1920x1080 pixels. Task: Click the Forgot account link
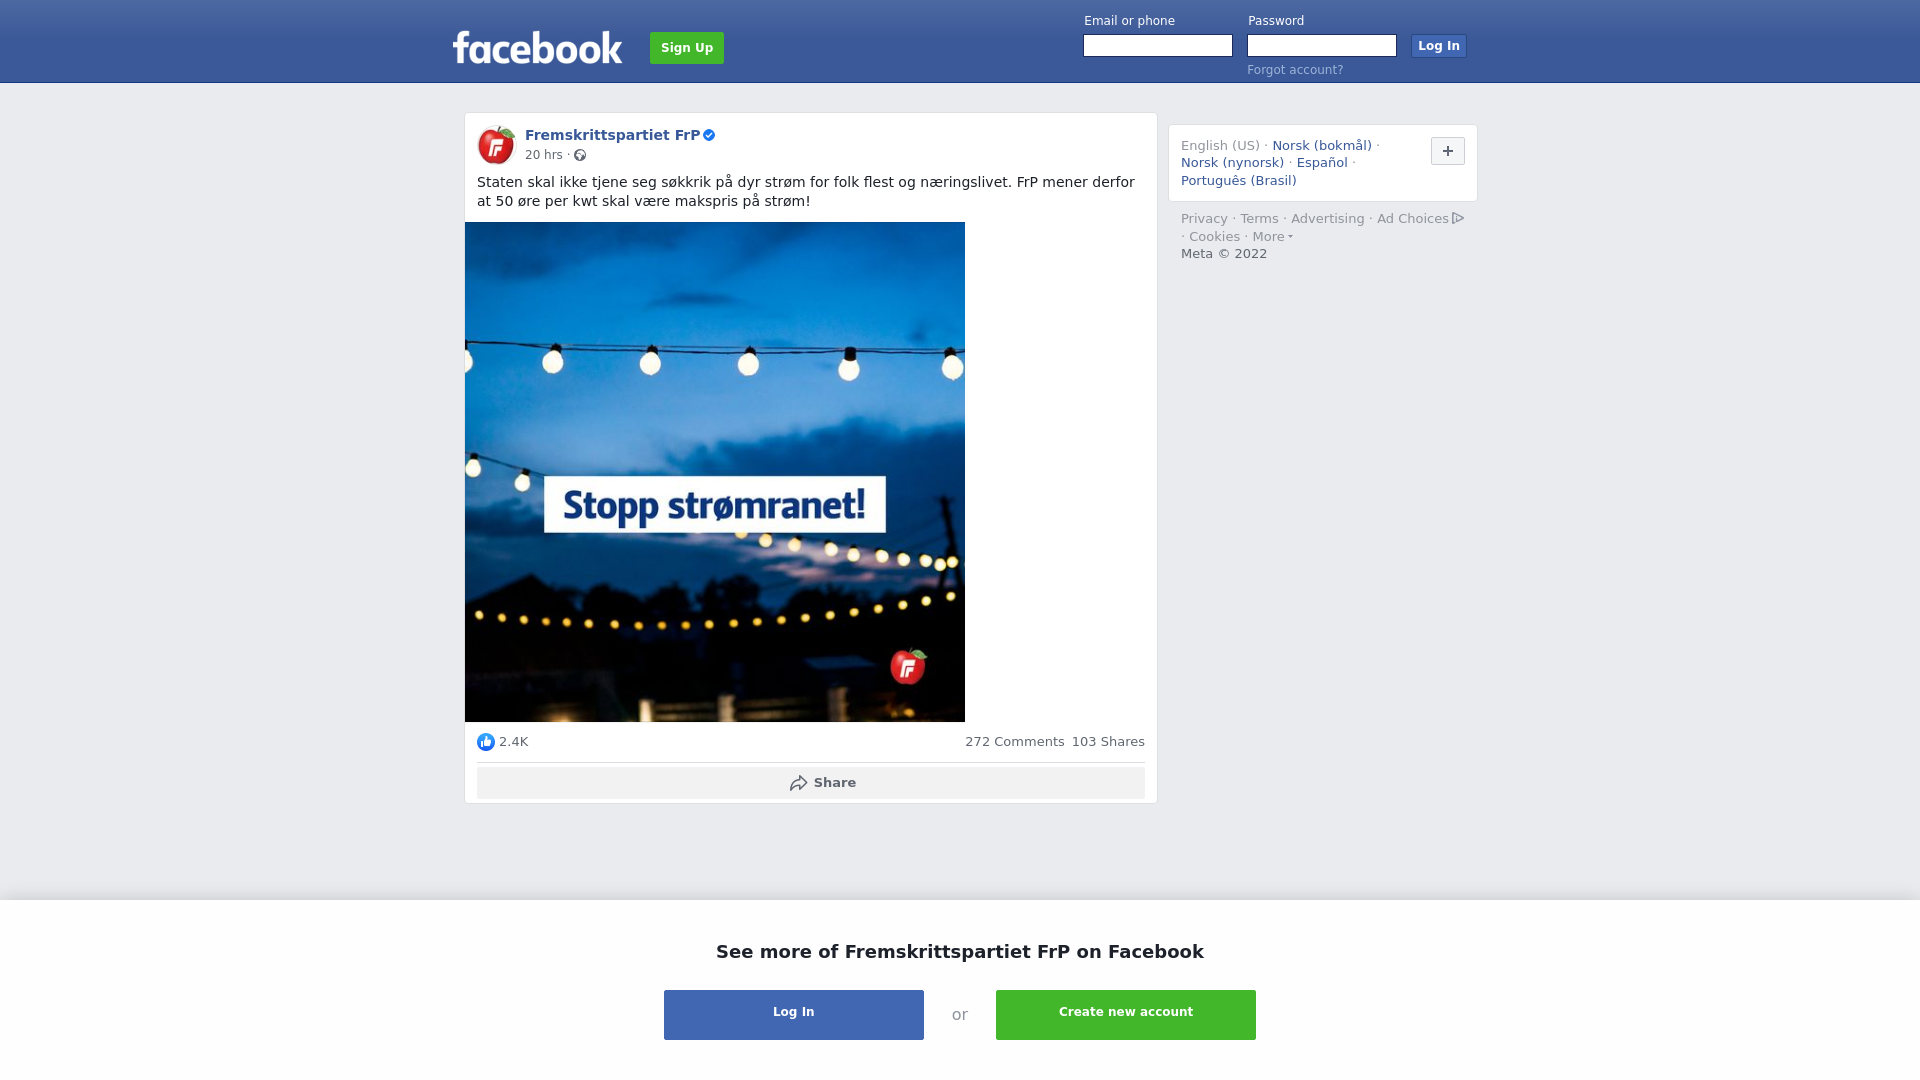[x=1295, y=70]
